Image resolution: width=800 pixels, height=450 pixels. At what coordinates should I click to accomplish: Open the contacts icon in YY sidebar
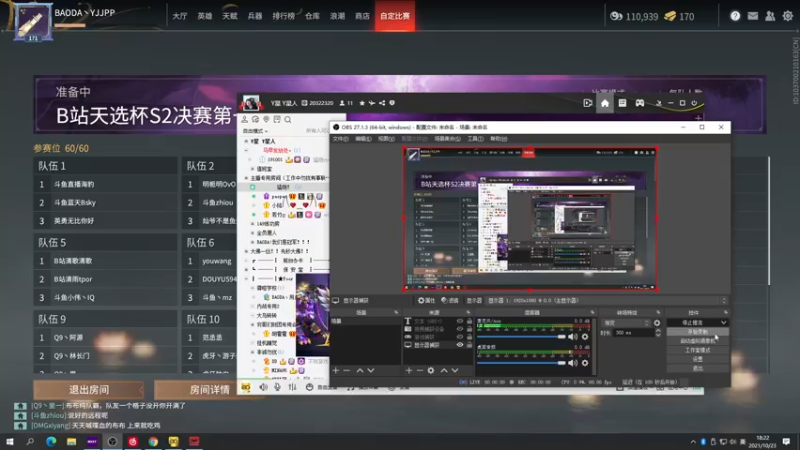coord(245,119)
